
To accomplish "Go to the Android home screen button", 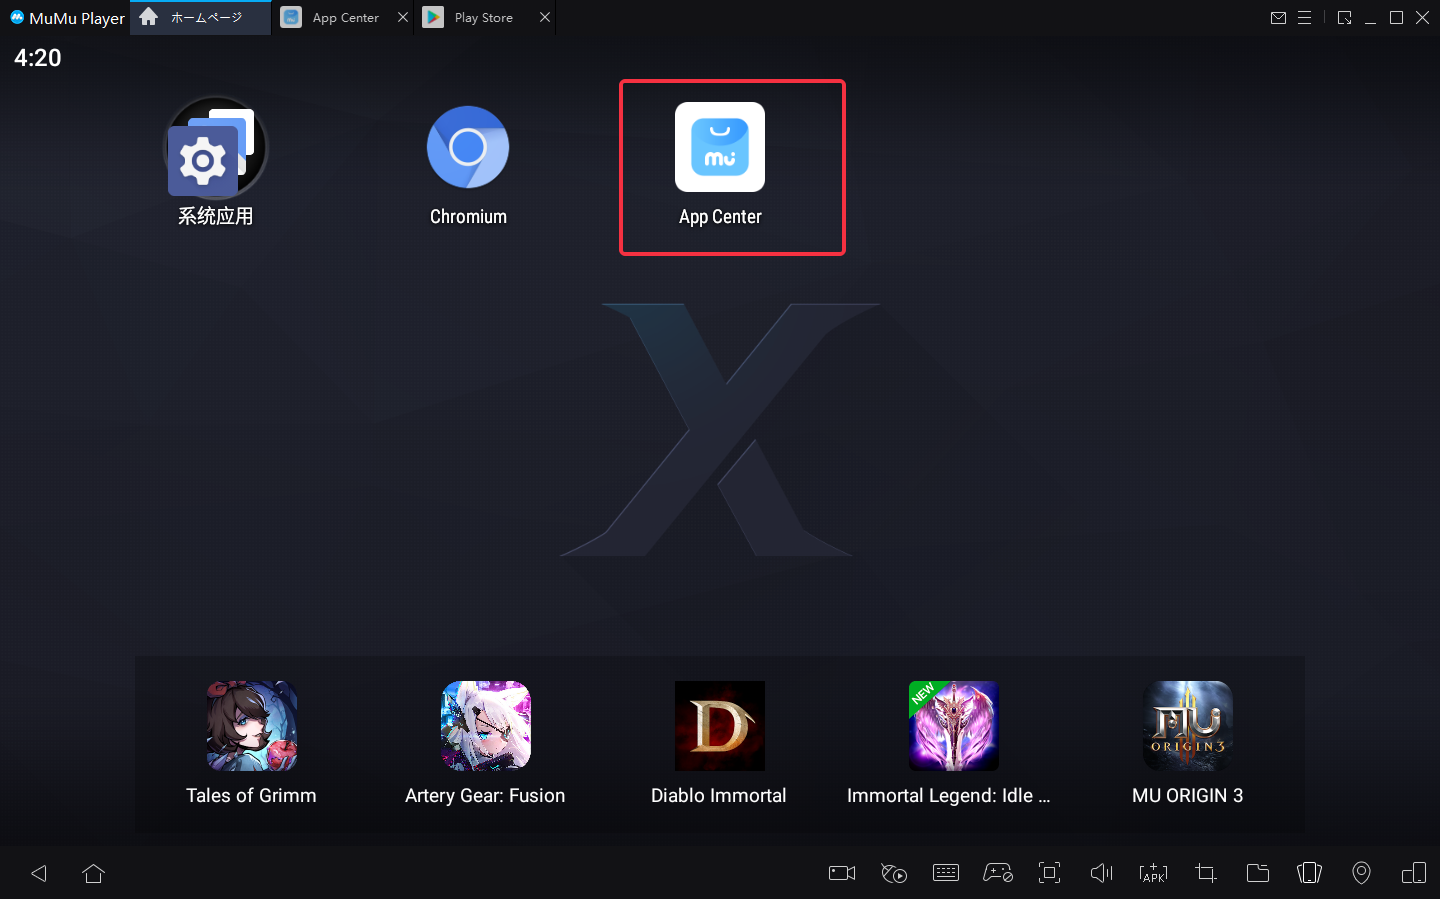I will (x=94, y=873).
